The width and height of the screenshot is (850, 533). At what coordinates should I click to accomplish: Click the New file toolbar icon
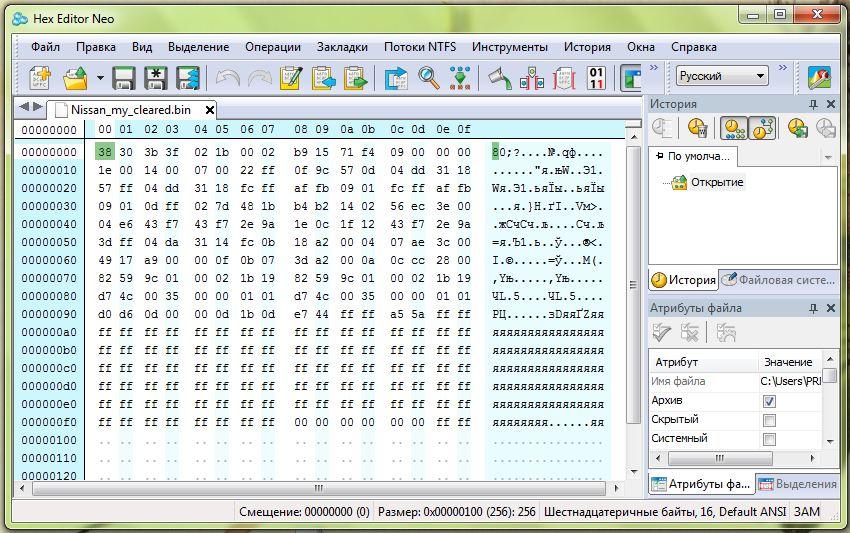[40, 78]
